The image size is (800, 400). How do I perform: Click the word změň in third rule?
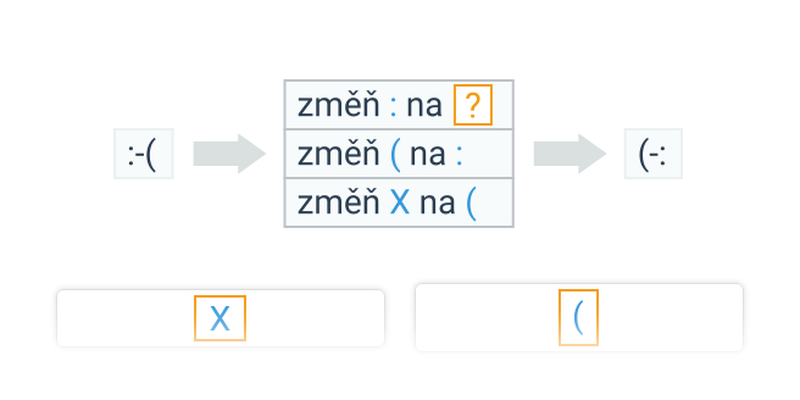click(x=339, y=202)
